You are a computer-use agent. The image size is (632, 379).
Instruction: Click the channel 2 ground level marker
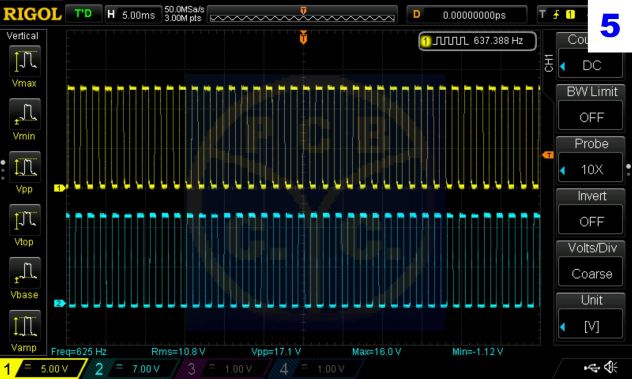(59, 303)
